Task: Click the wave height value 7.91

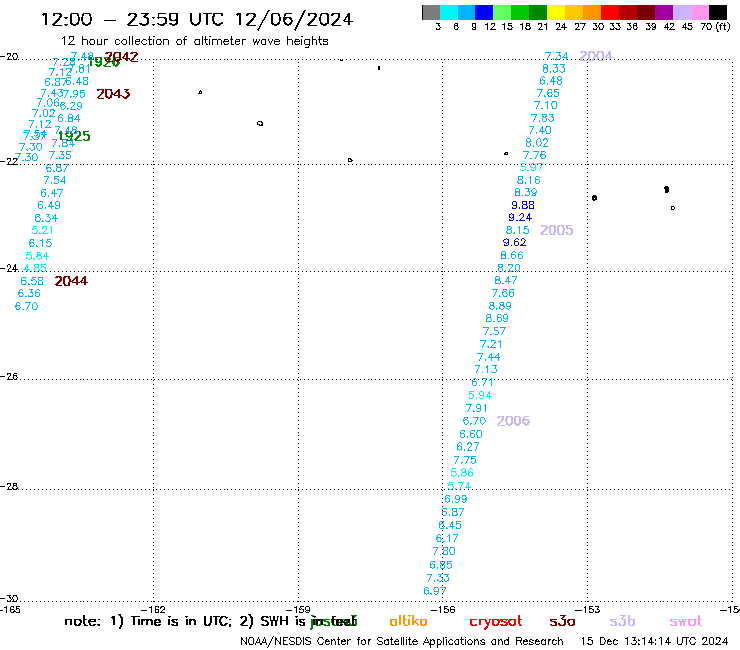Action: (x=477, y=408)
